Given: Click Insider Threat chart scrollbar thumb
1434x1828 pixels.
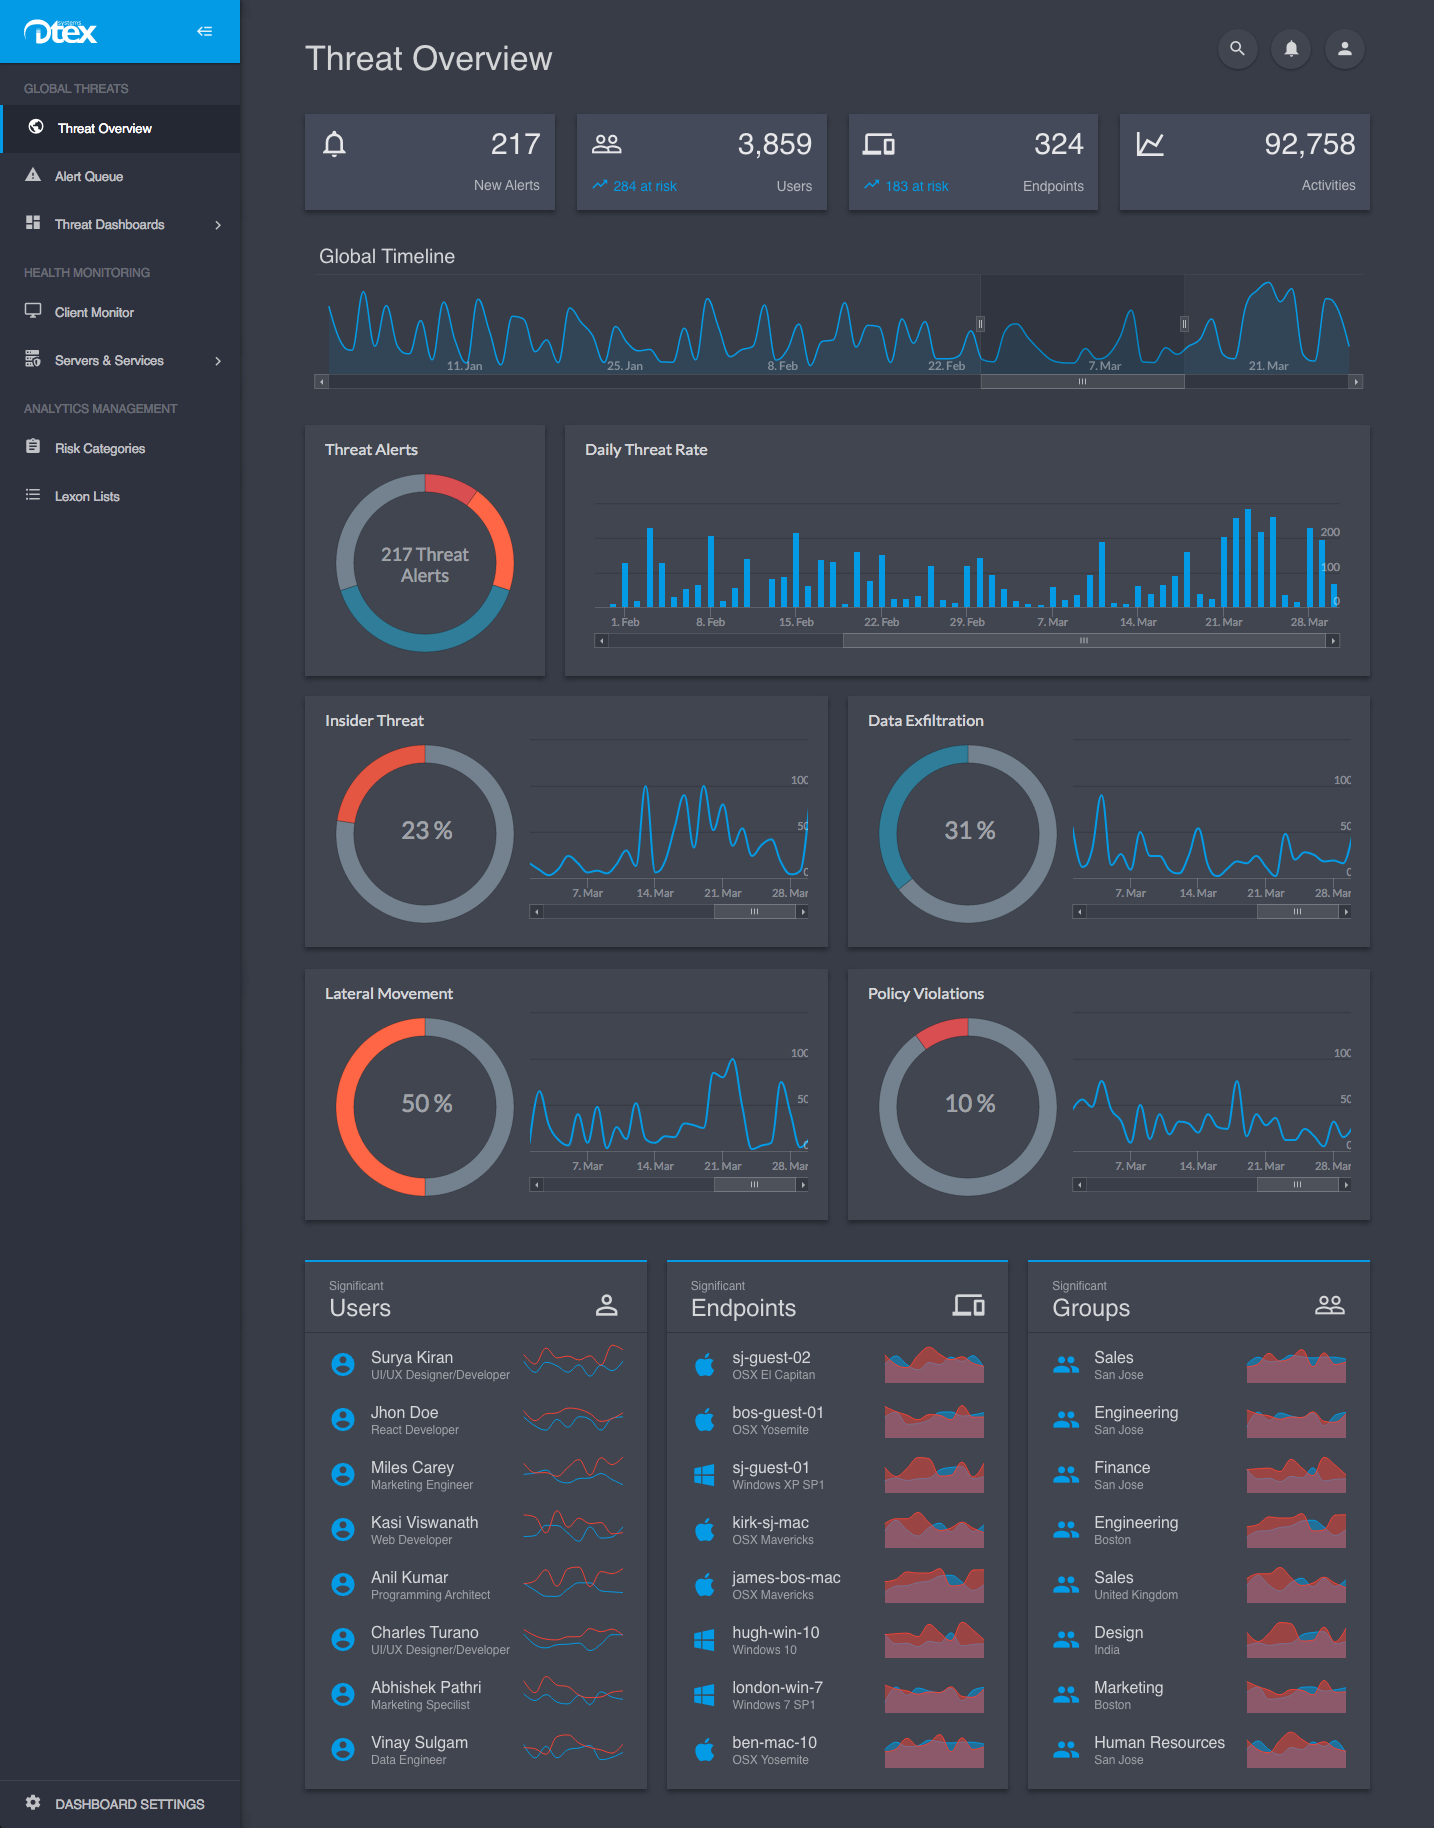Looking at the screenshot, I should click(x=754, y=912).
